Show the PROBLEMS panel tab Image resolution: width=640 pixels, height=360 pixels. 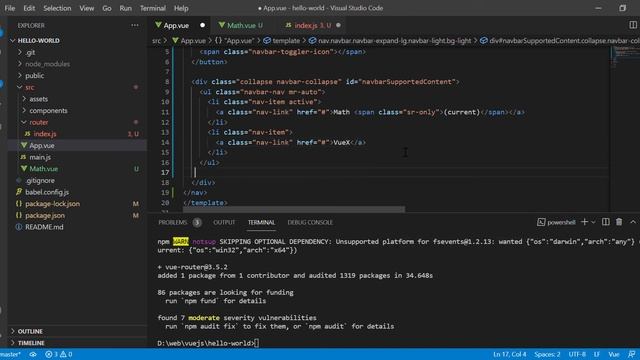172,222
